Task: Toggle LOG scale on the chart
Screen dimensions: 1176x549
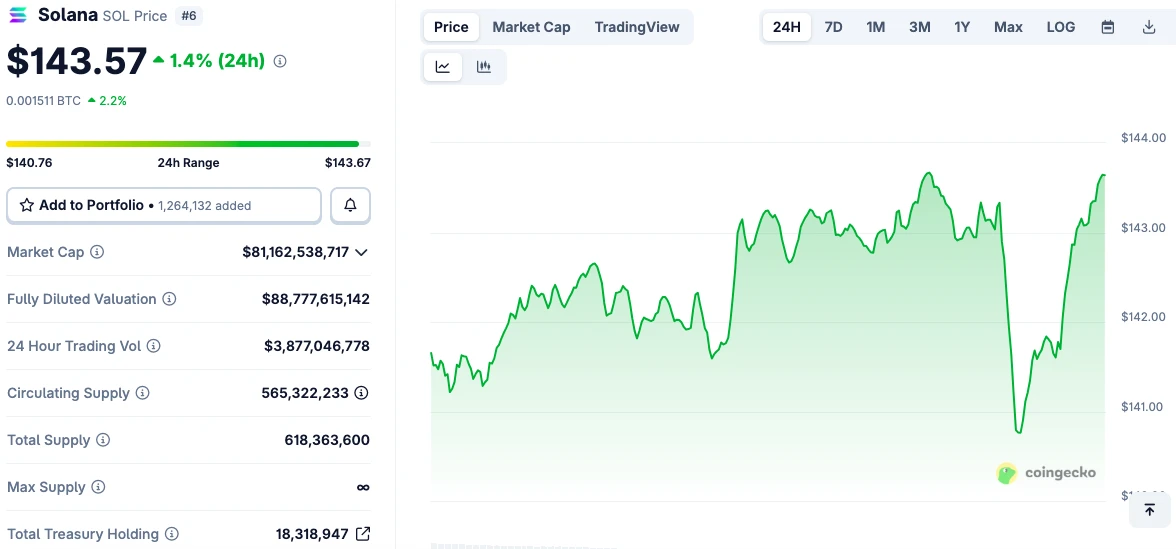Action: tap(1061, 27)
